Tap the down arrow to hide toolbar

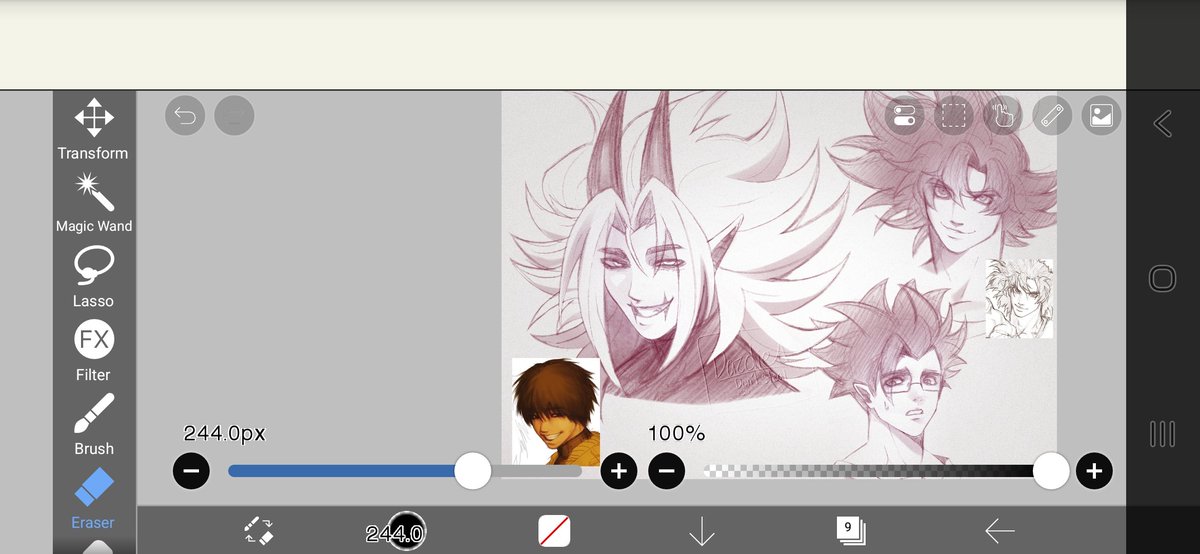pyautogui.click(x=702, y=530)
